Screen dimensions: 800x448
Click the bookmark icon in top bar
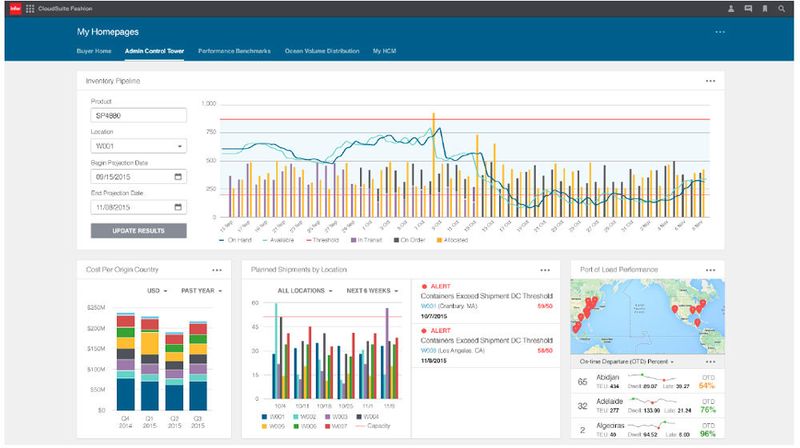pos(765,8)
